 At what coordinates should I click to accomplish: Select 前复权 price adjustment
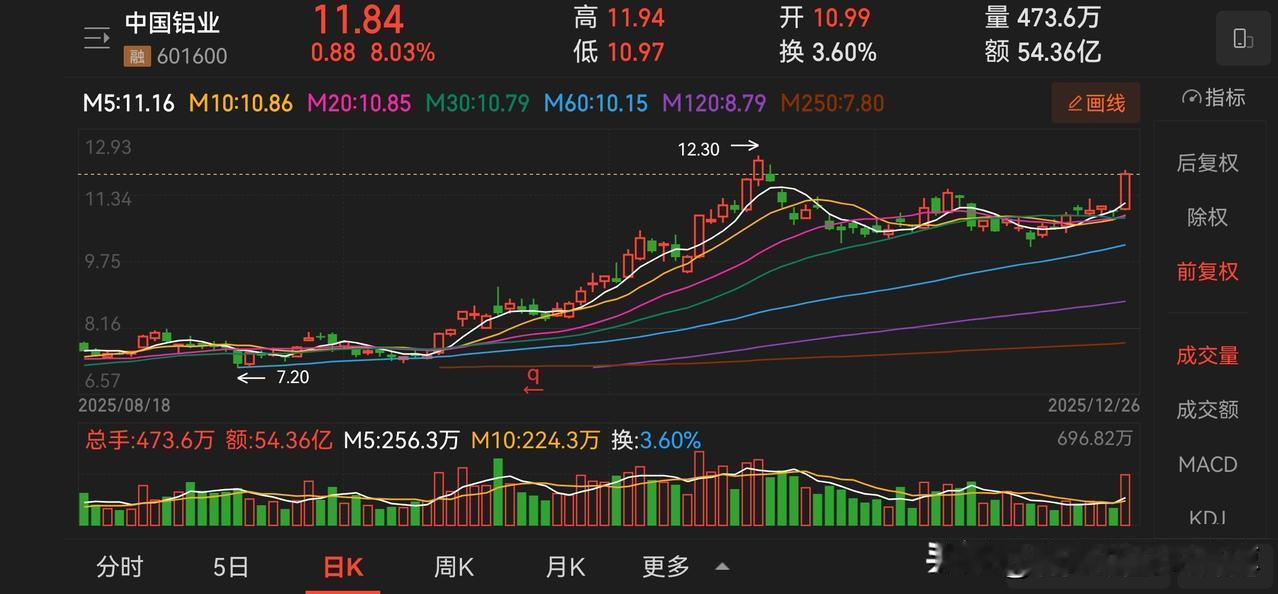coord(1207,271)
